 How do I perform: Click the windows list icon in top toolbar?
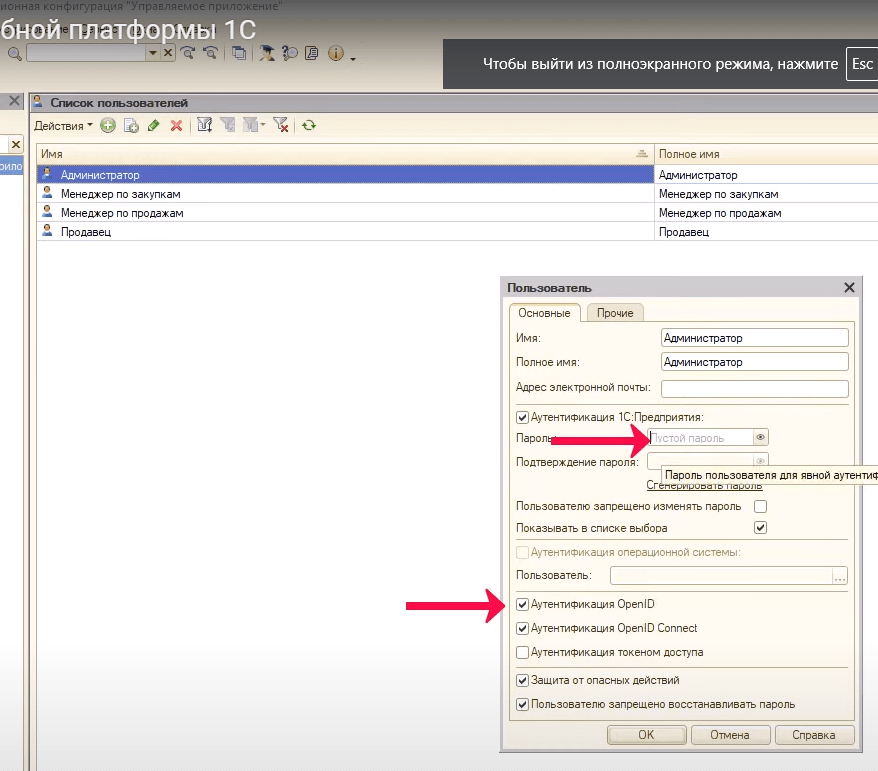[240, 53]
